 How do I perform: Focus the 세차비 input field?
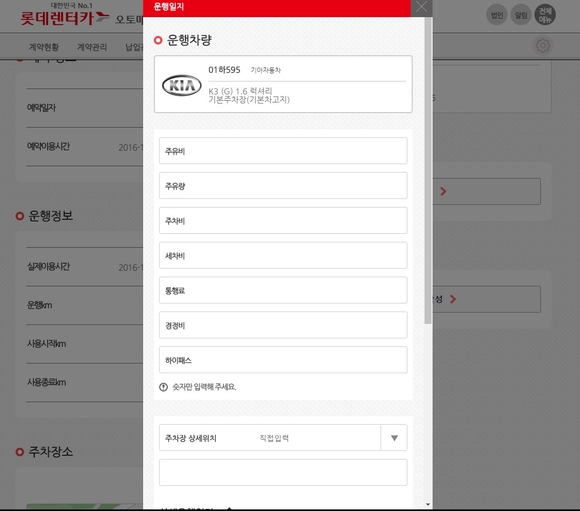pos(283,255)
